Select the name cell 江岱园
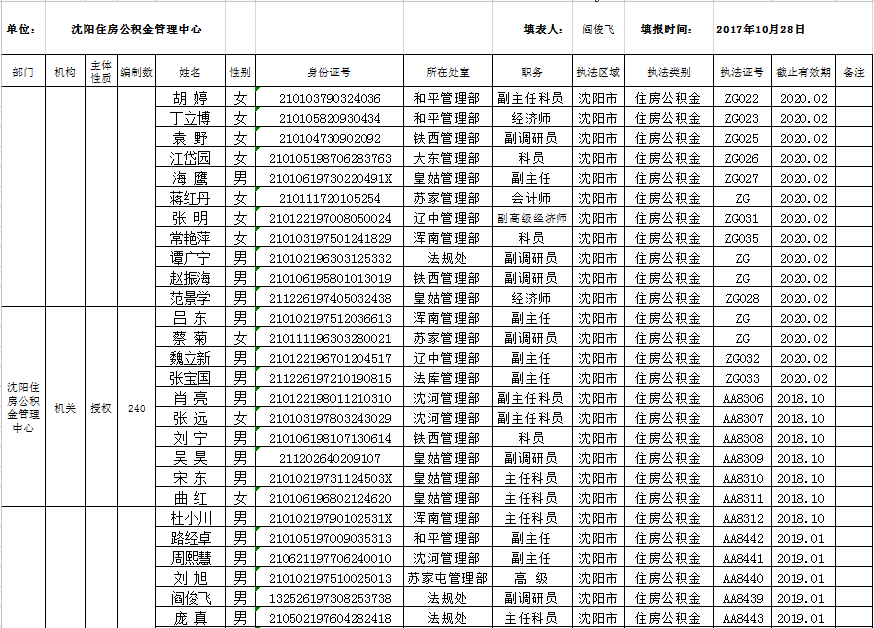 click(190, 158)
